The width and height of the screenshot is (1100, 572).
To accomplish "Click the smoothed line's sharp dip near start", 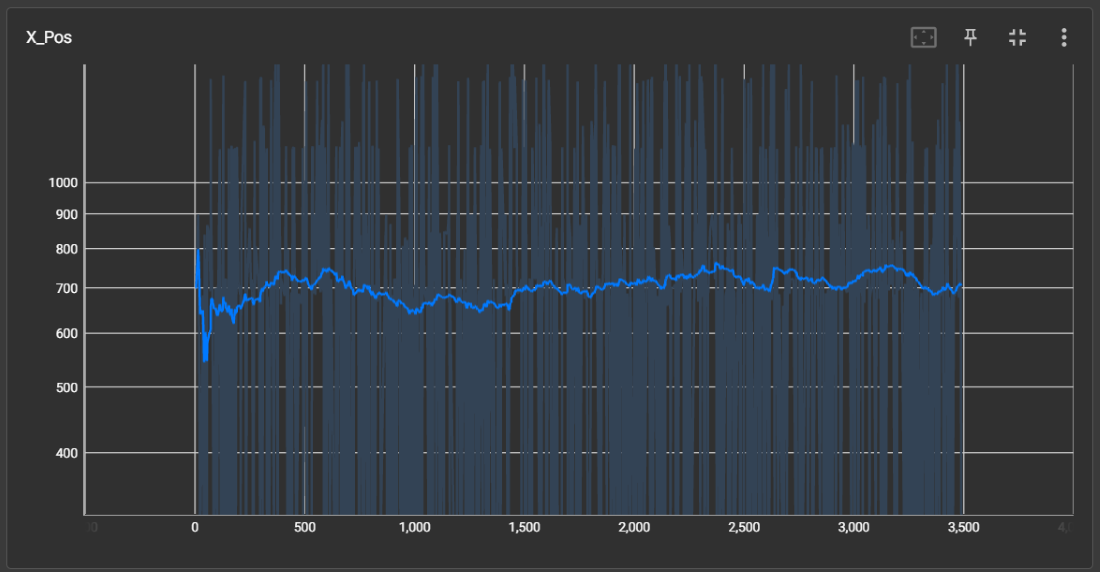I will coord(205,356).
